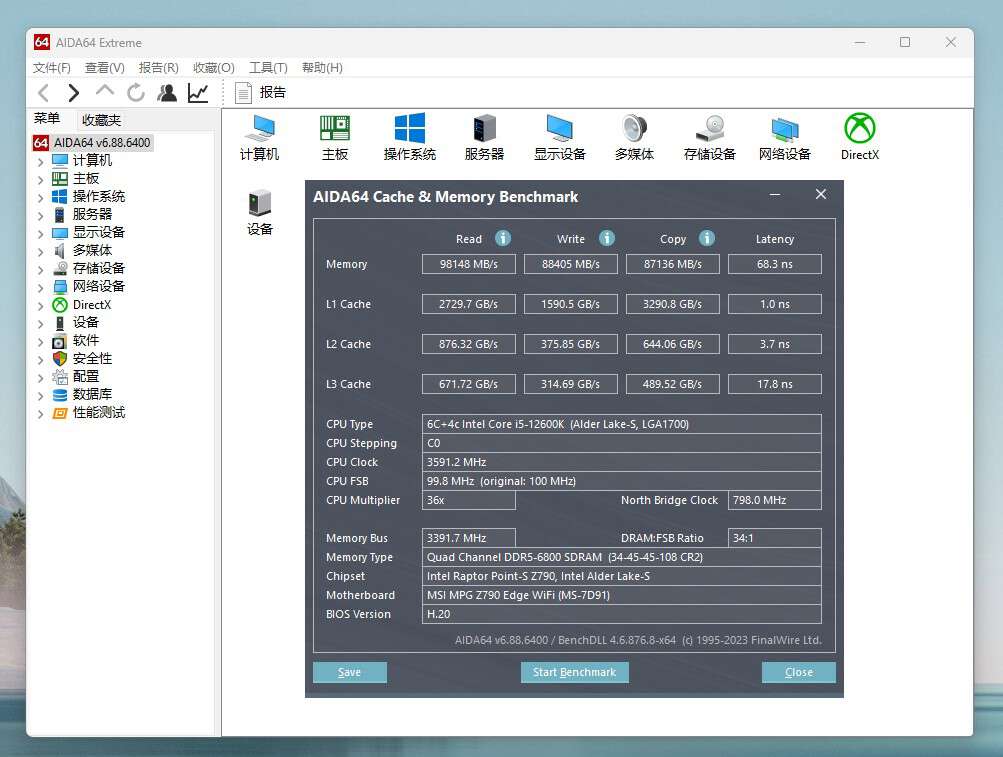Click the info icon beside Copy
1003x757 pixels.
(707, 238)
